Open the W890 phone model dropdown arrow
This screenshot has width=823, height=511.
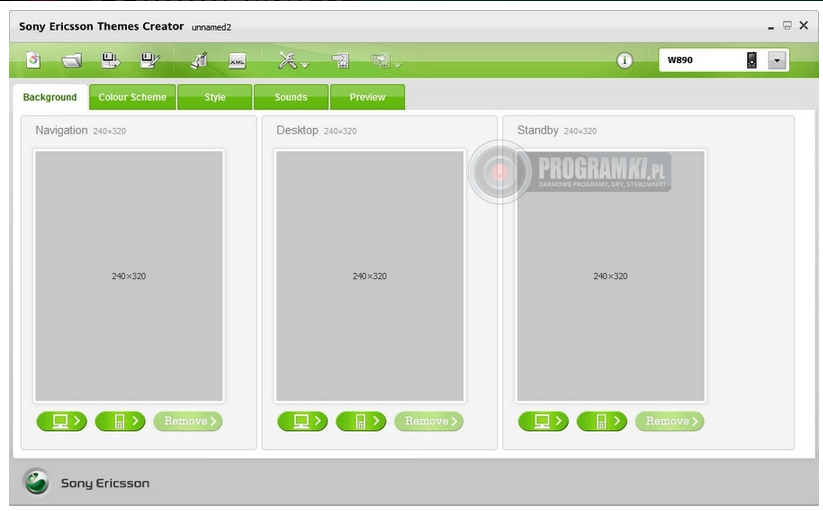coord(777,60)
